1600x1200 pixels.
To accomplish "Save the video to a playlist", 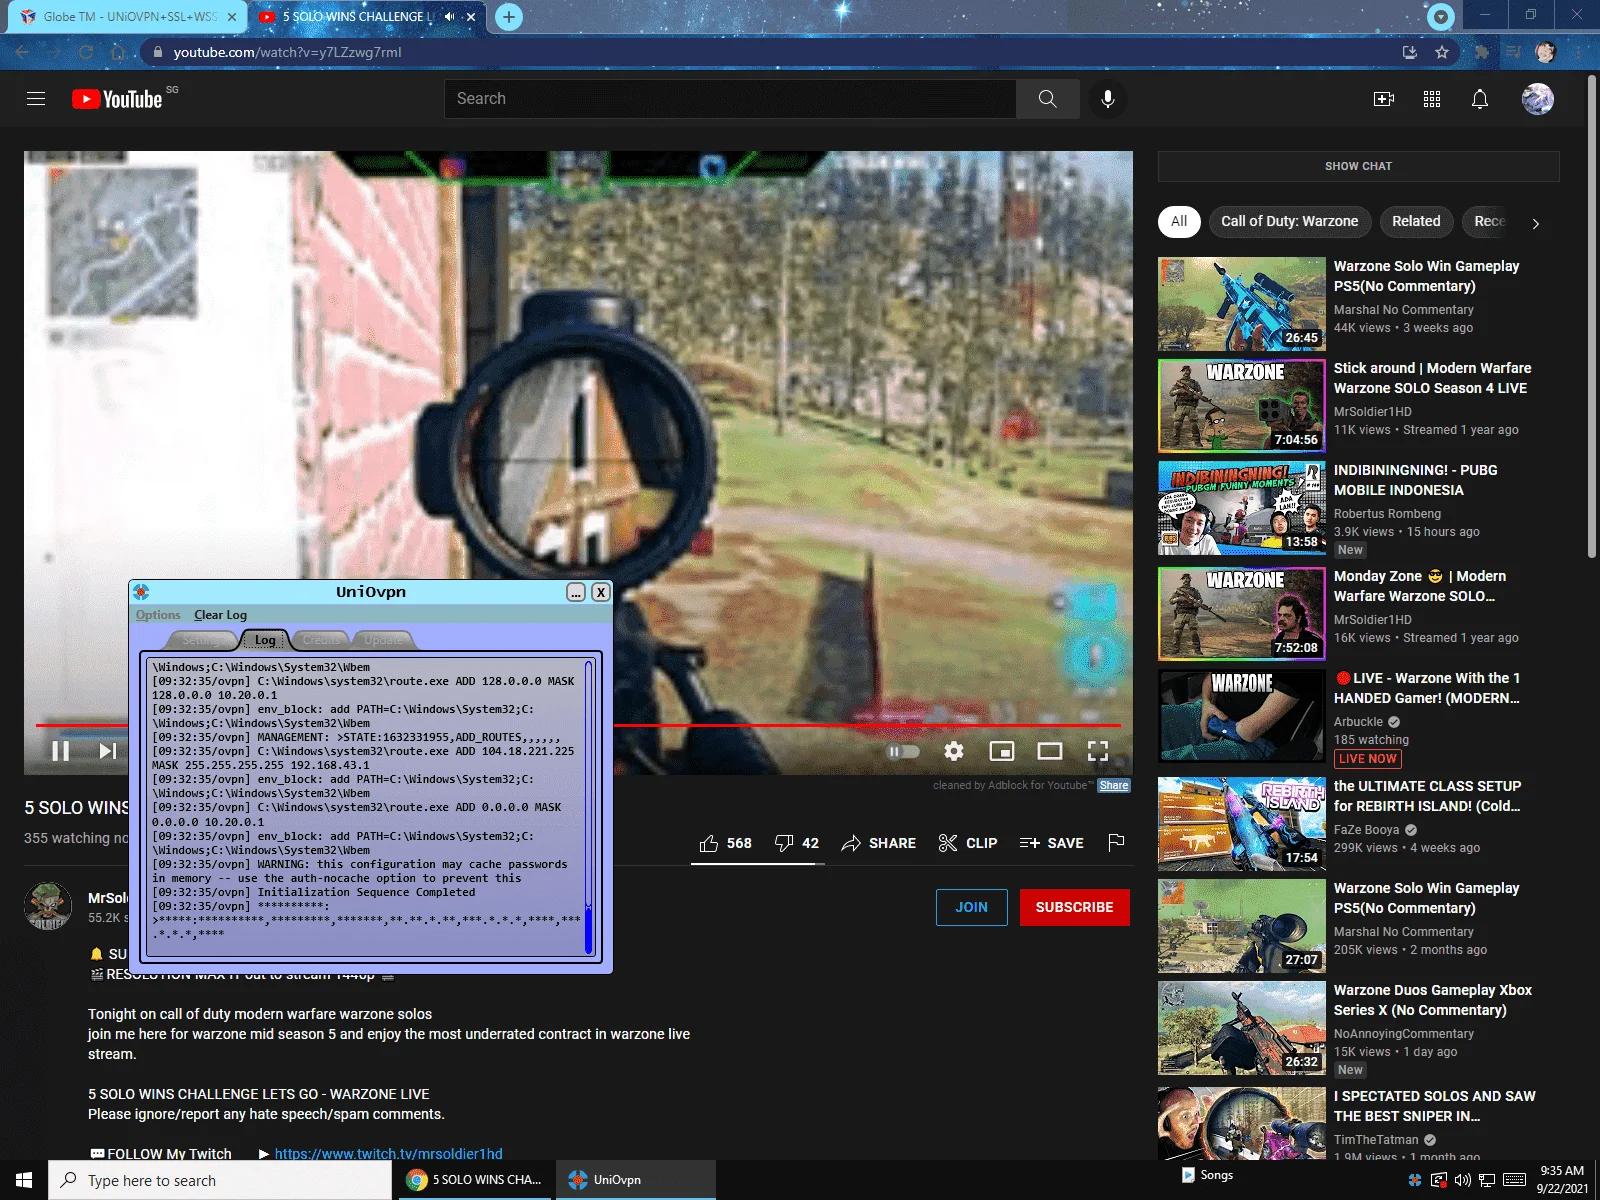I will click(1051, 843).
